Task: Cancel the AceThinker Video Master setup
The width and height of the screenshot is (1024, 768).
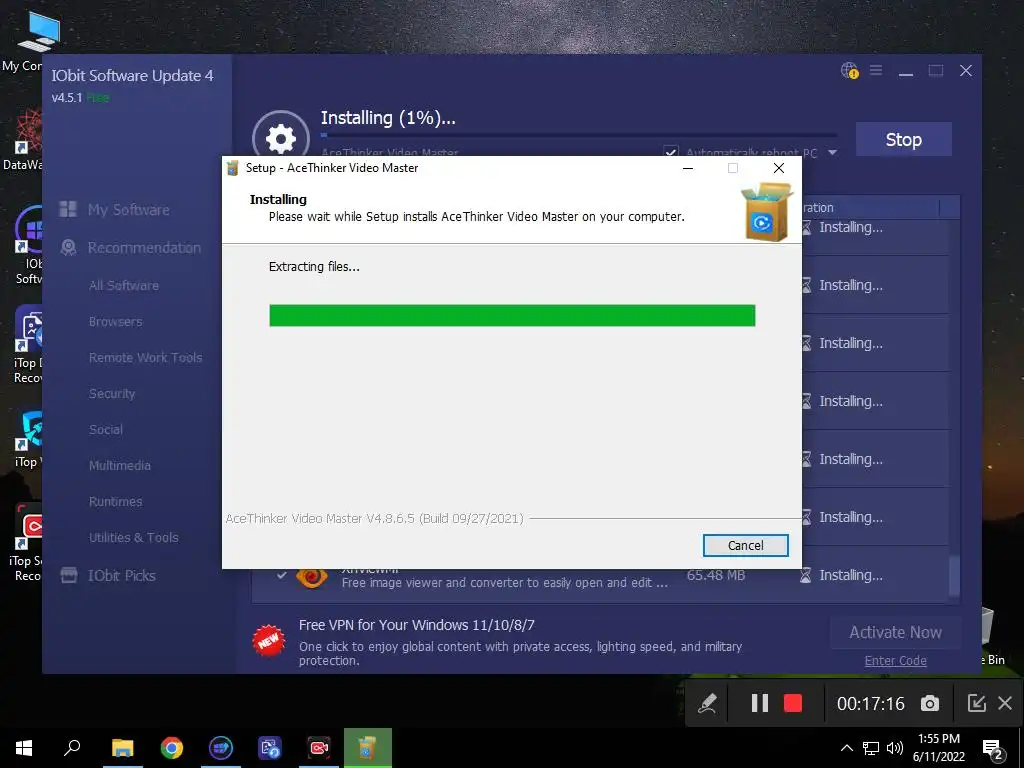Action: click(745, 545)
